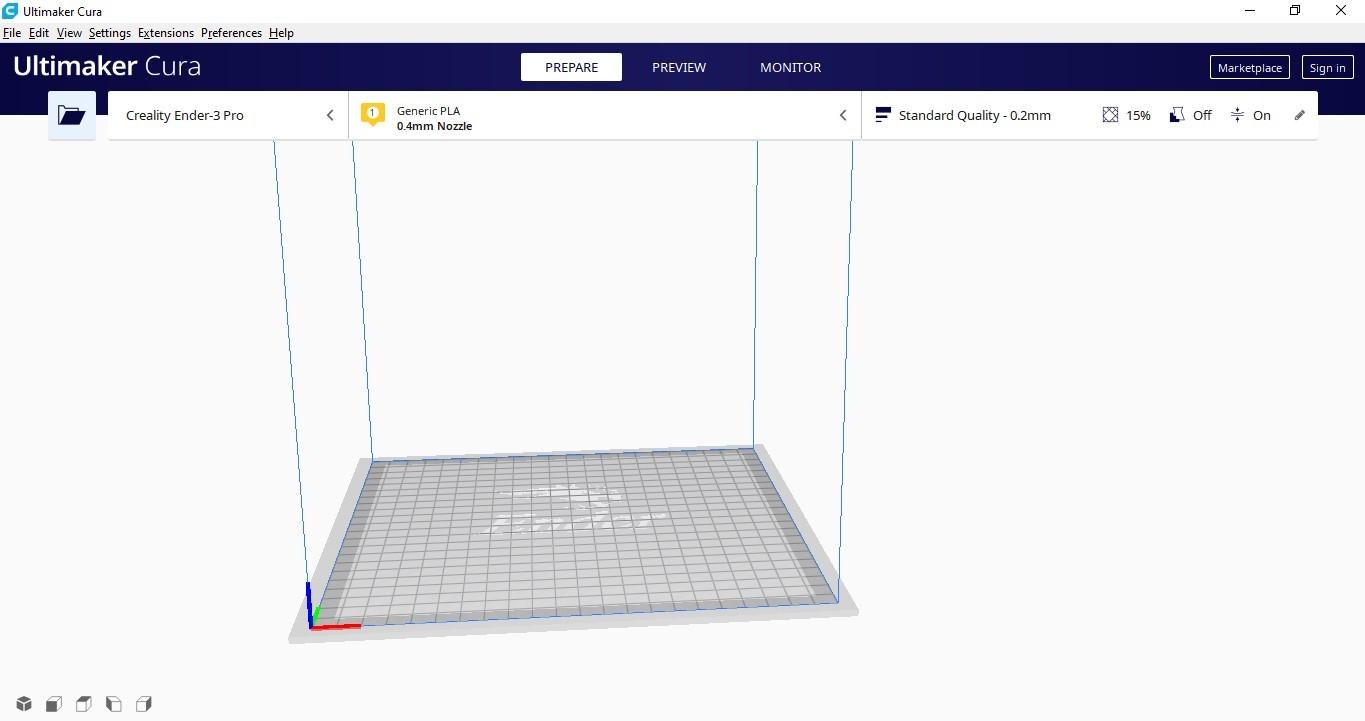Switch to the PREVIEW stage tab
Viewport: 1365px width, 721px height.
[x=679, y=67]
